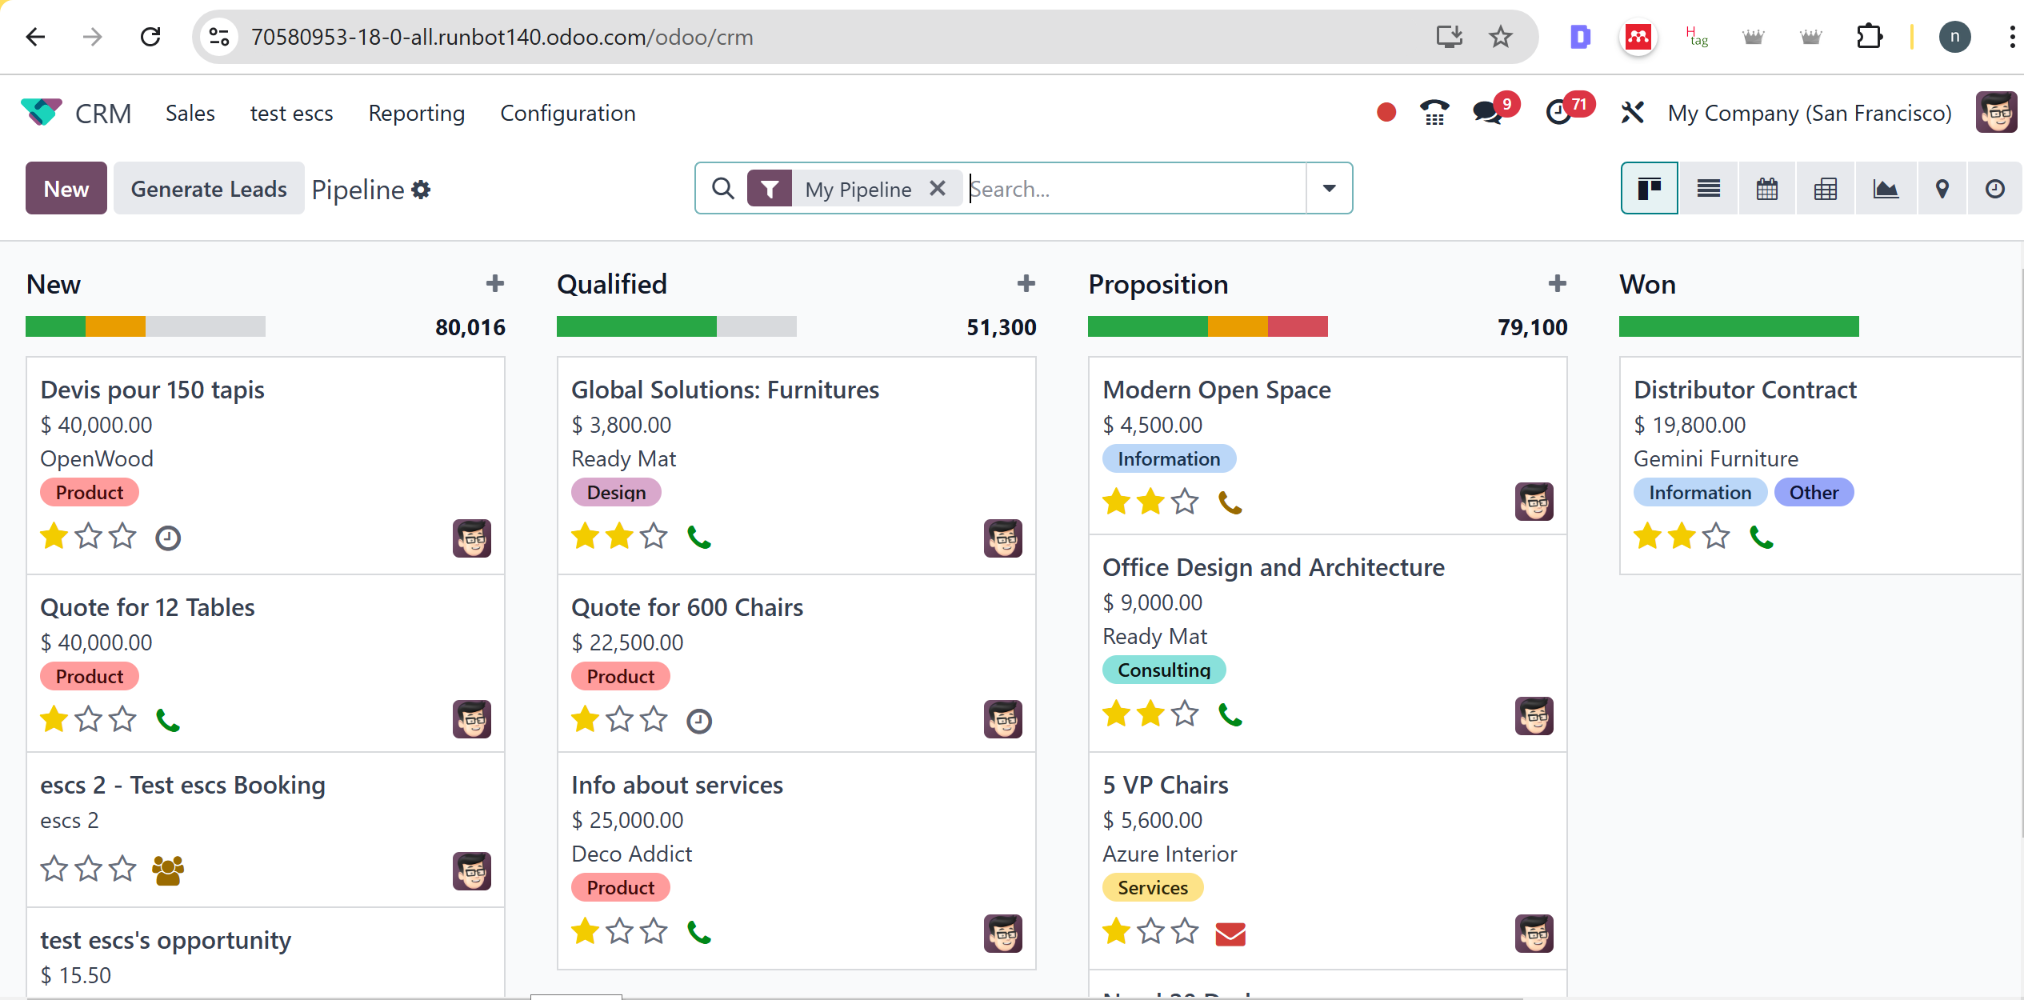Open Pipeline settings gear icon

tap(421, 189)
